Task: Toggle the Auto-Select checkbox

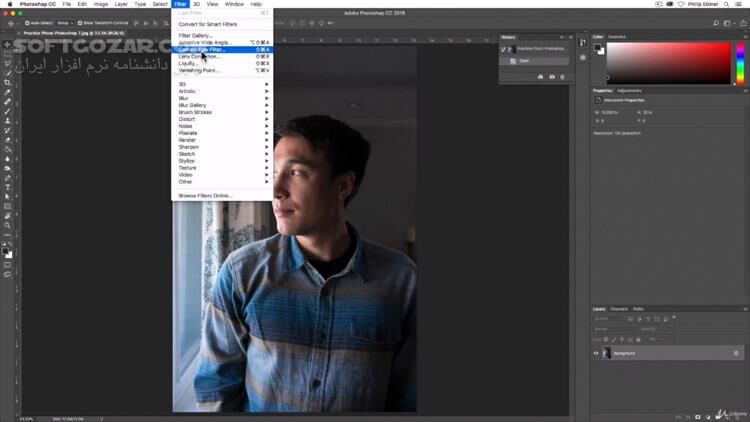Action: coord(27,23)
